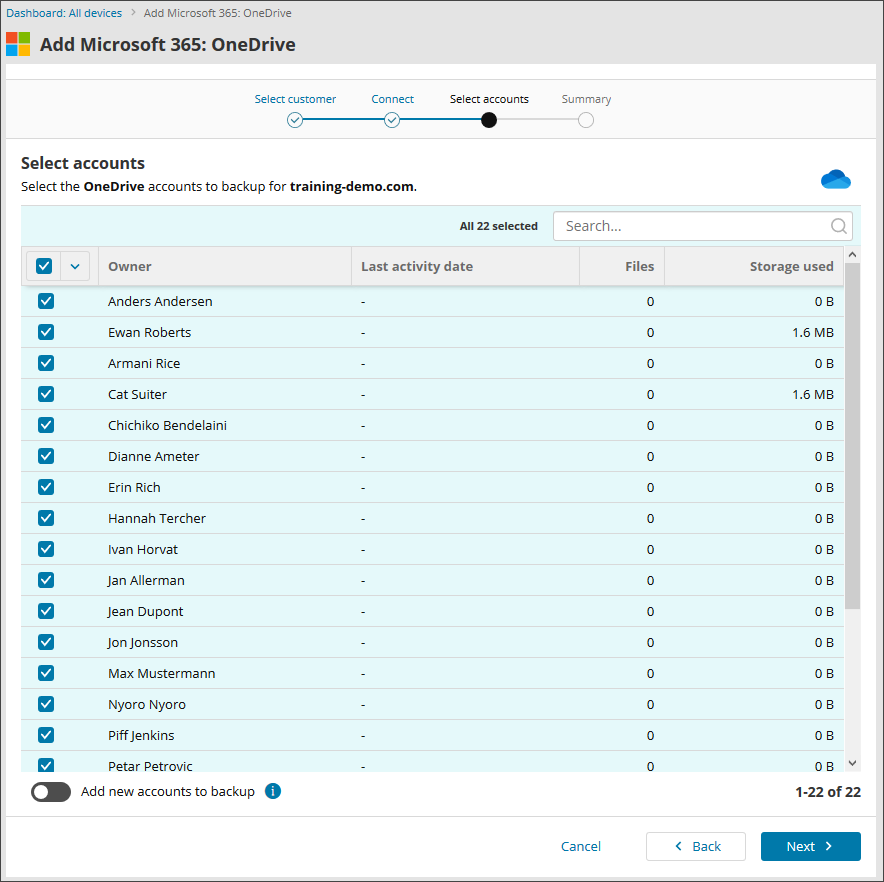This screenshot has width=884, height=882.
Task: Click Cat Suiter's 1.6 MB storage value
Action: 812,394
